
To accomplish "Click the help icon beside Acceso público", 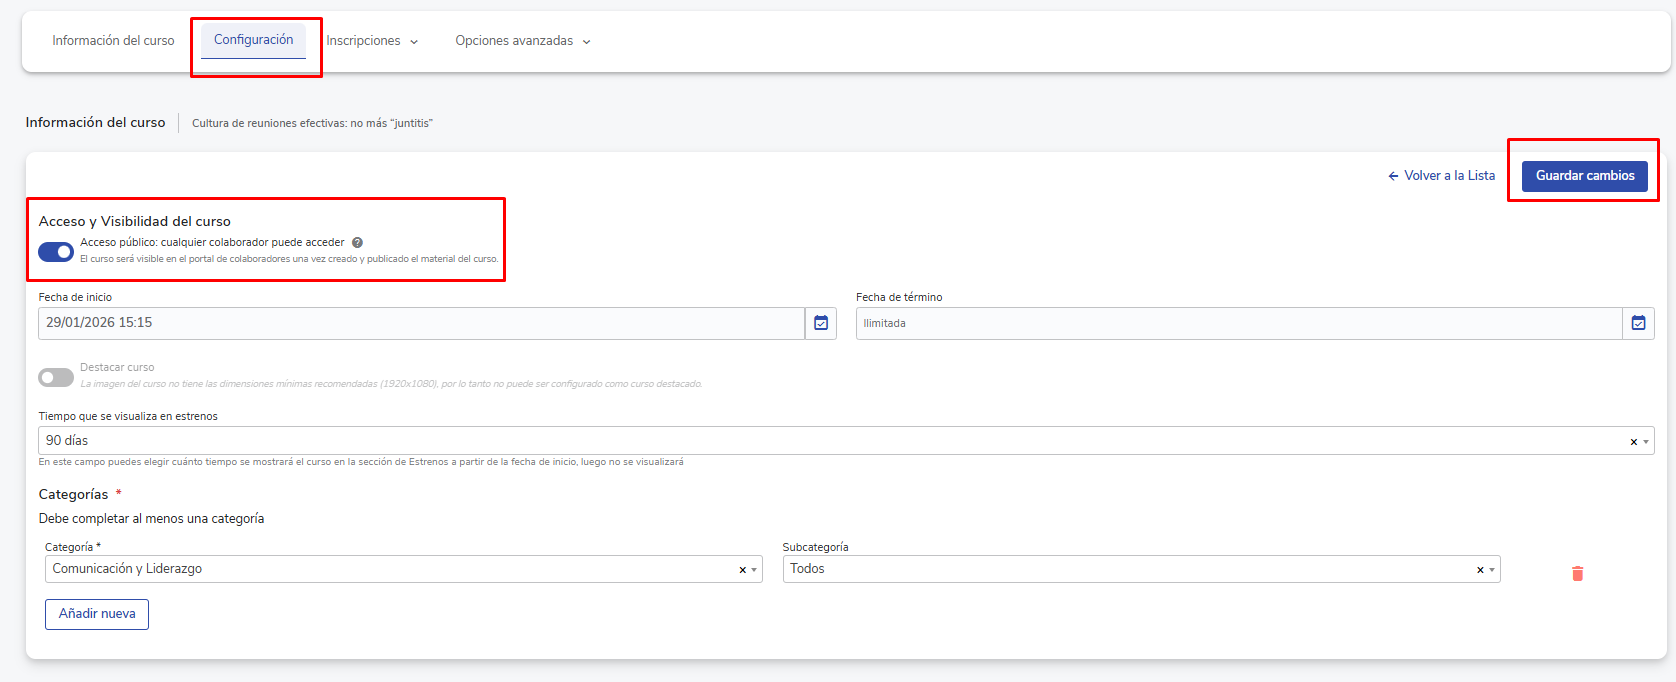I will click(x=357, y=242).
